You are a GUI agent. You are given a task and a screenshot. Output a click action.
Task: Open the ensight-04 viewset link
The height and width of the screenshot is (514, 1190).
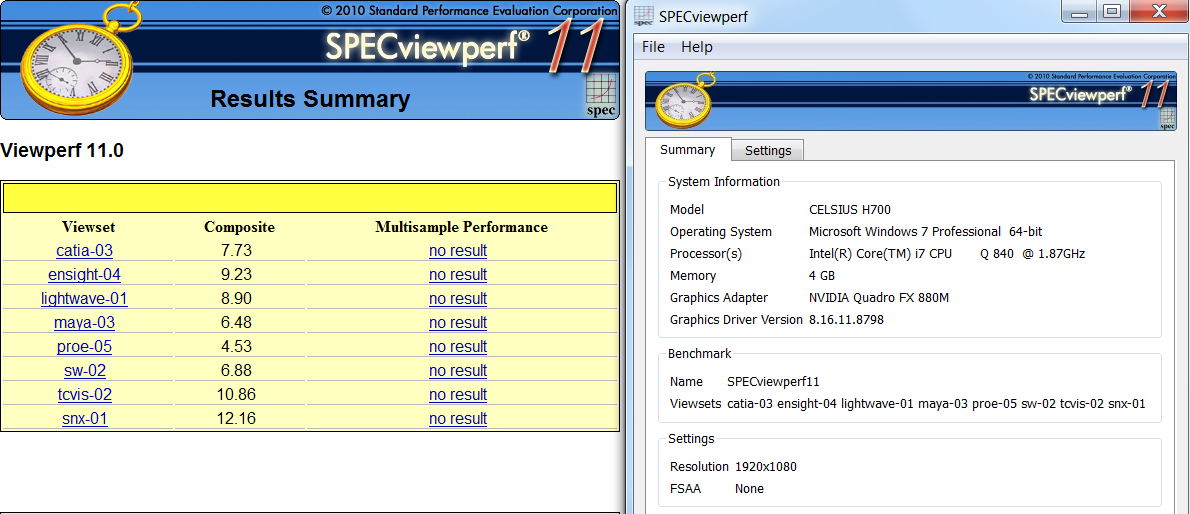click(x=84, y=275)
